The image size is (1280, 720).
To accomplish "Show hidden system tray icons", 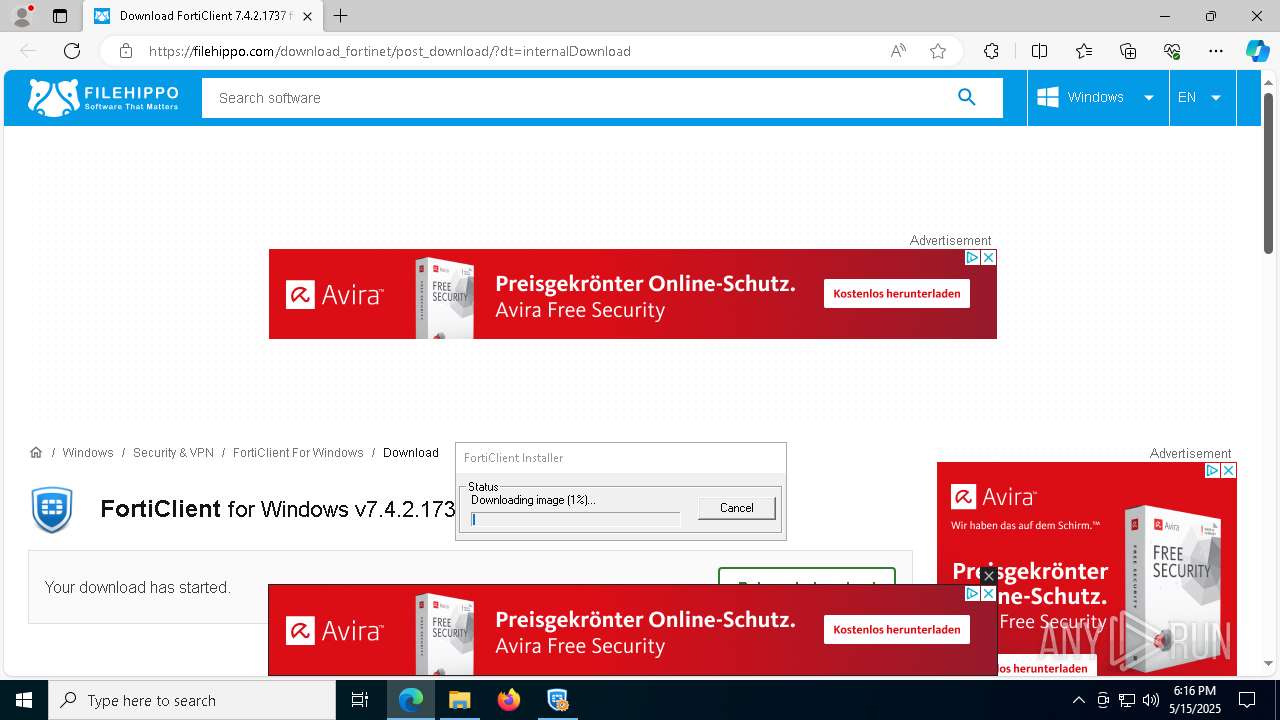I will 1078,700.
